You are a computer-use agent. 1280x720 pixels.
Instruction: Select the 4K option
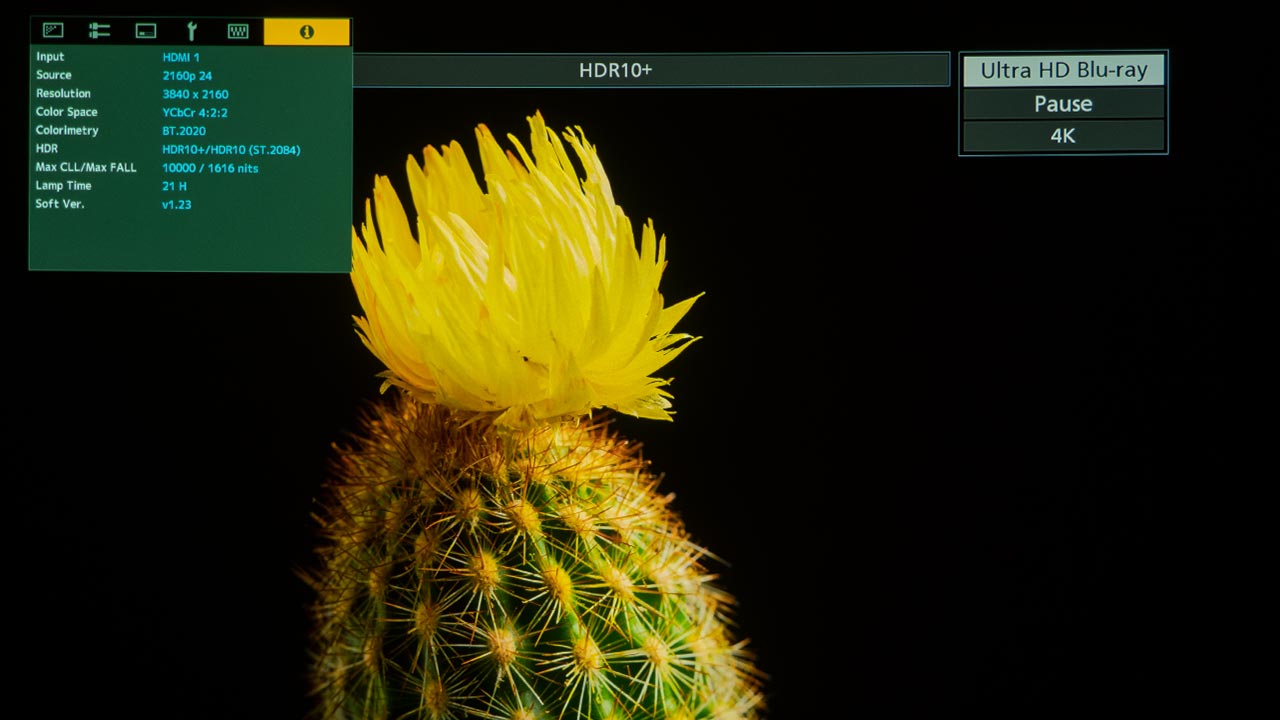click(1064, 136)
